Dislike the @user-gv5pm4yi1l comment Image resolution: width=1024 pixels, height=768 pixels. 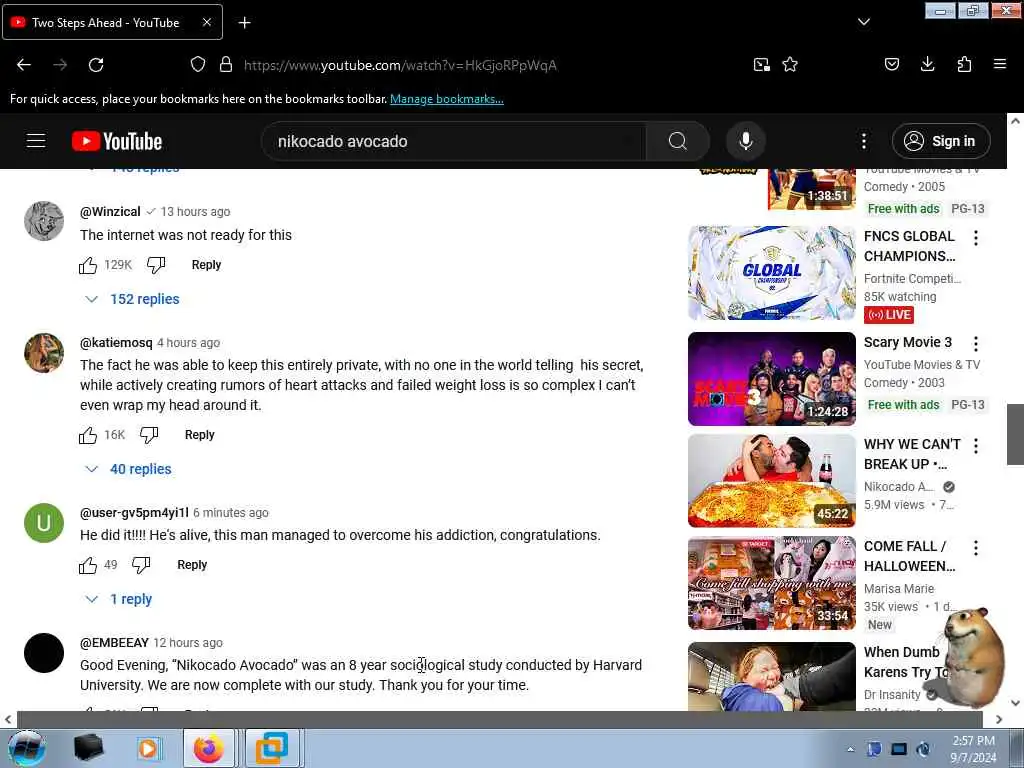142,565
